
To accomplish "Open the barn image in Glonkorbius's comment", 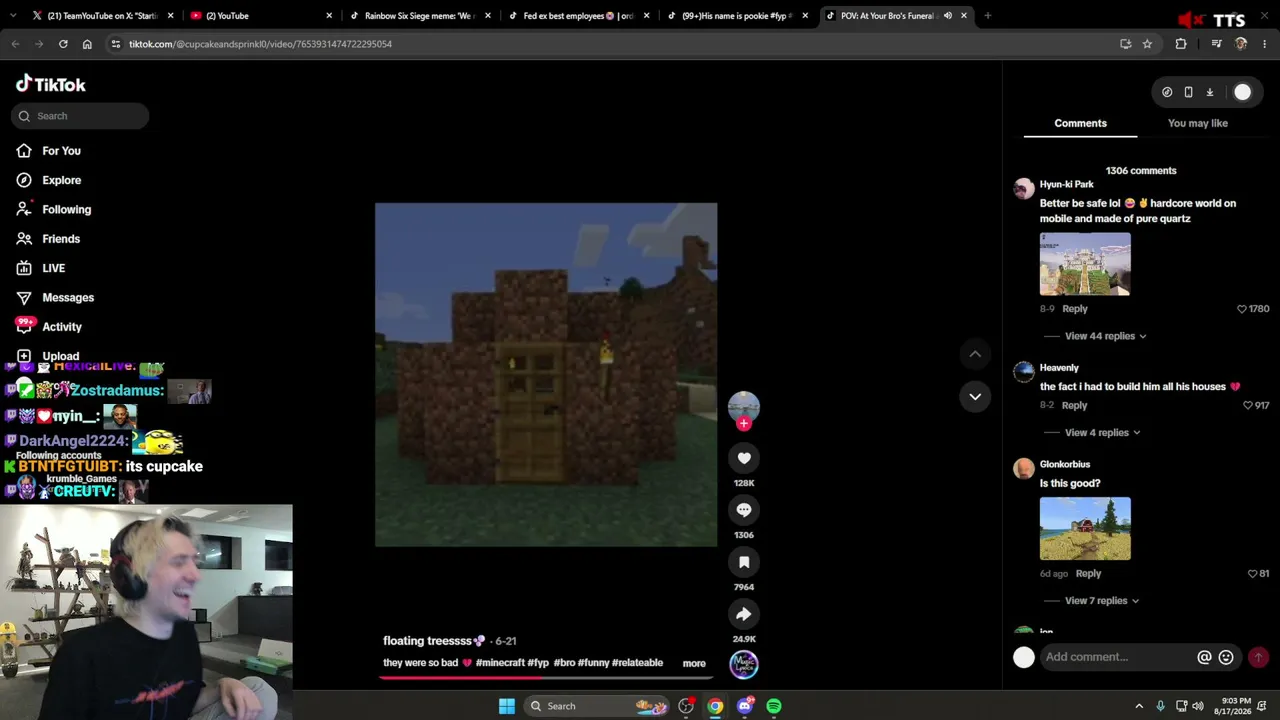I will click(1085, 529).
